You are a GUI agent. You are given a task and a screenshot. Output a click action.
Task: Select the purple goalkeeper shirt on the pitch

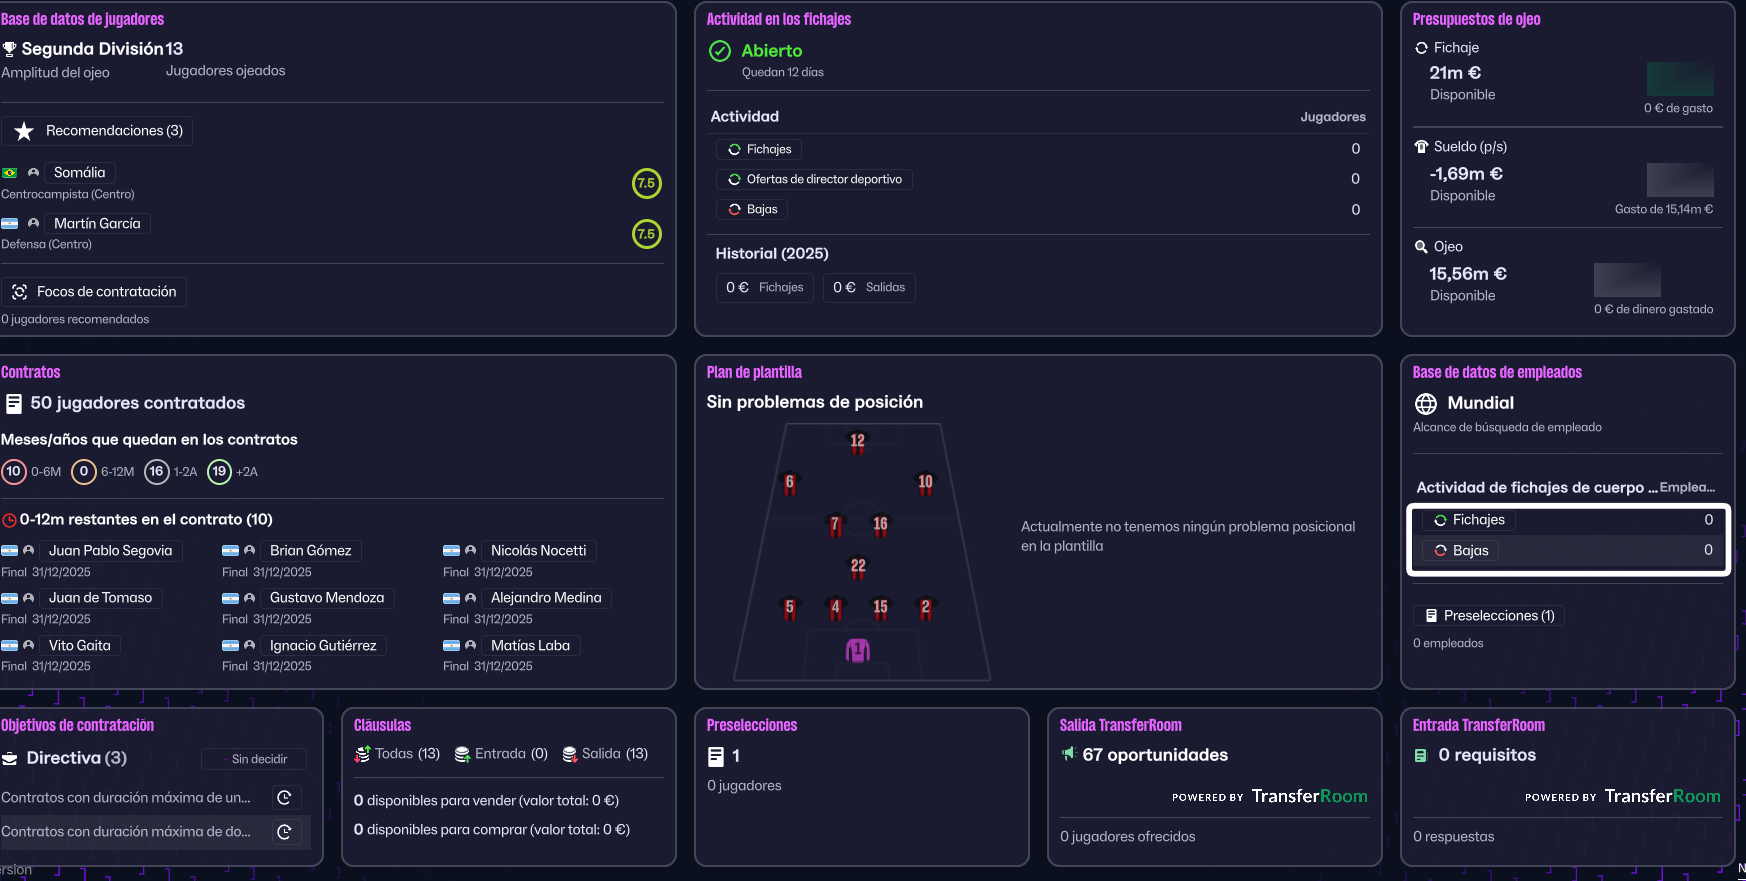click(858, 651)
